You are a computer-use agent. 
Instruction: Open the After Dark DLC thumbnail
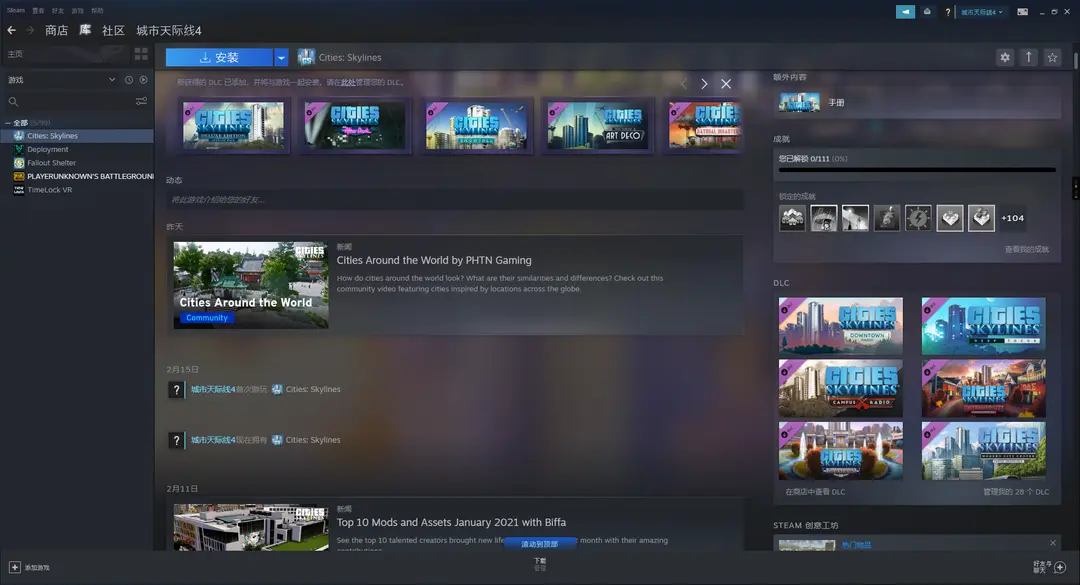(354, 125)
